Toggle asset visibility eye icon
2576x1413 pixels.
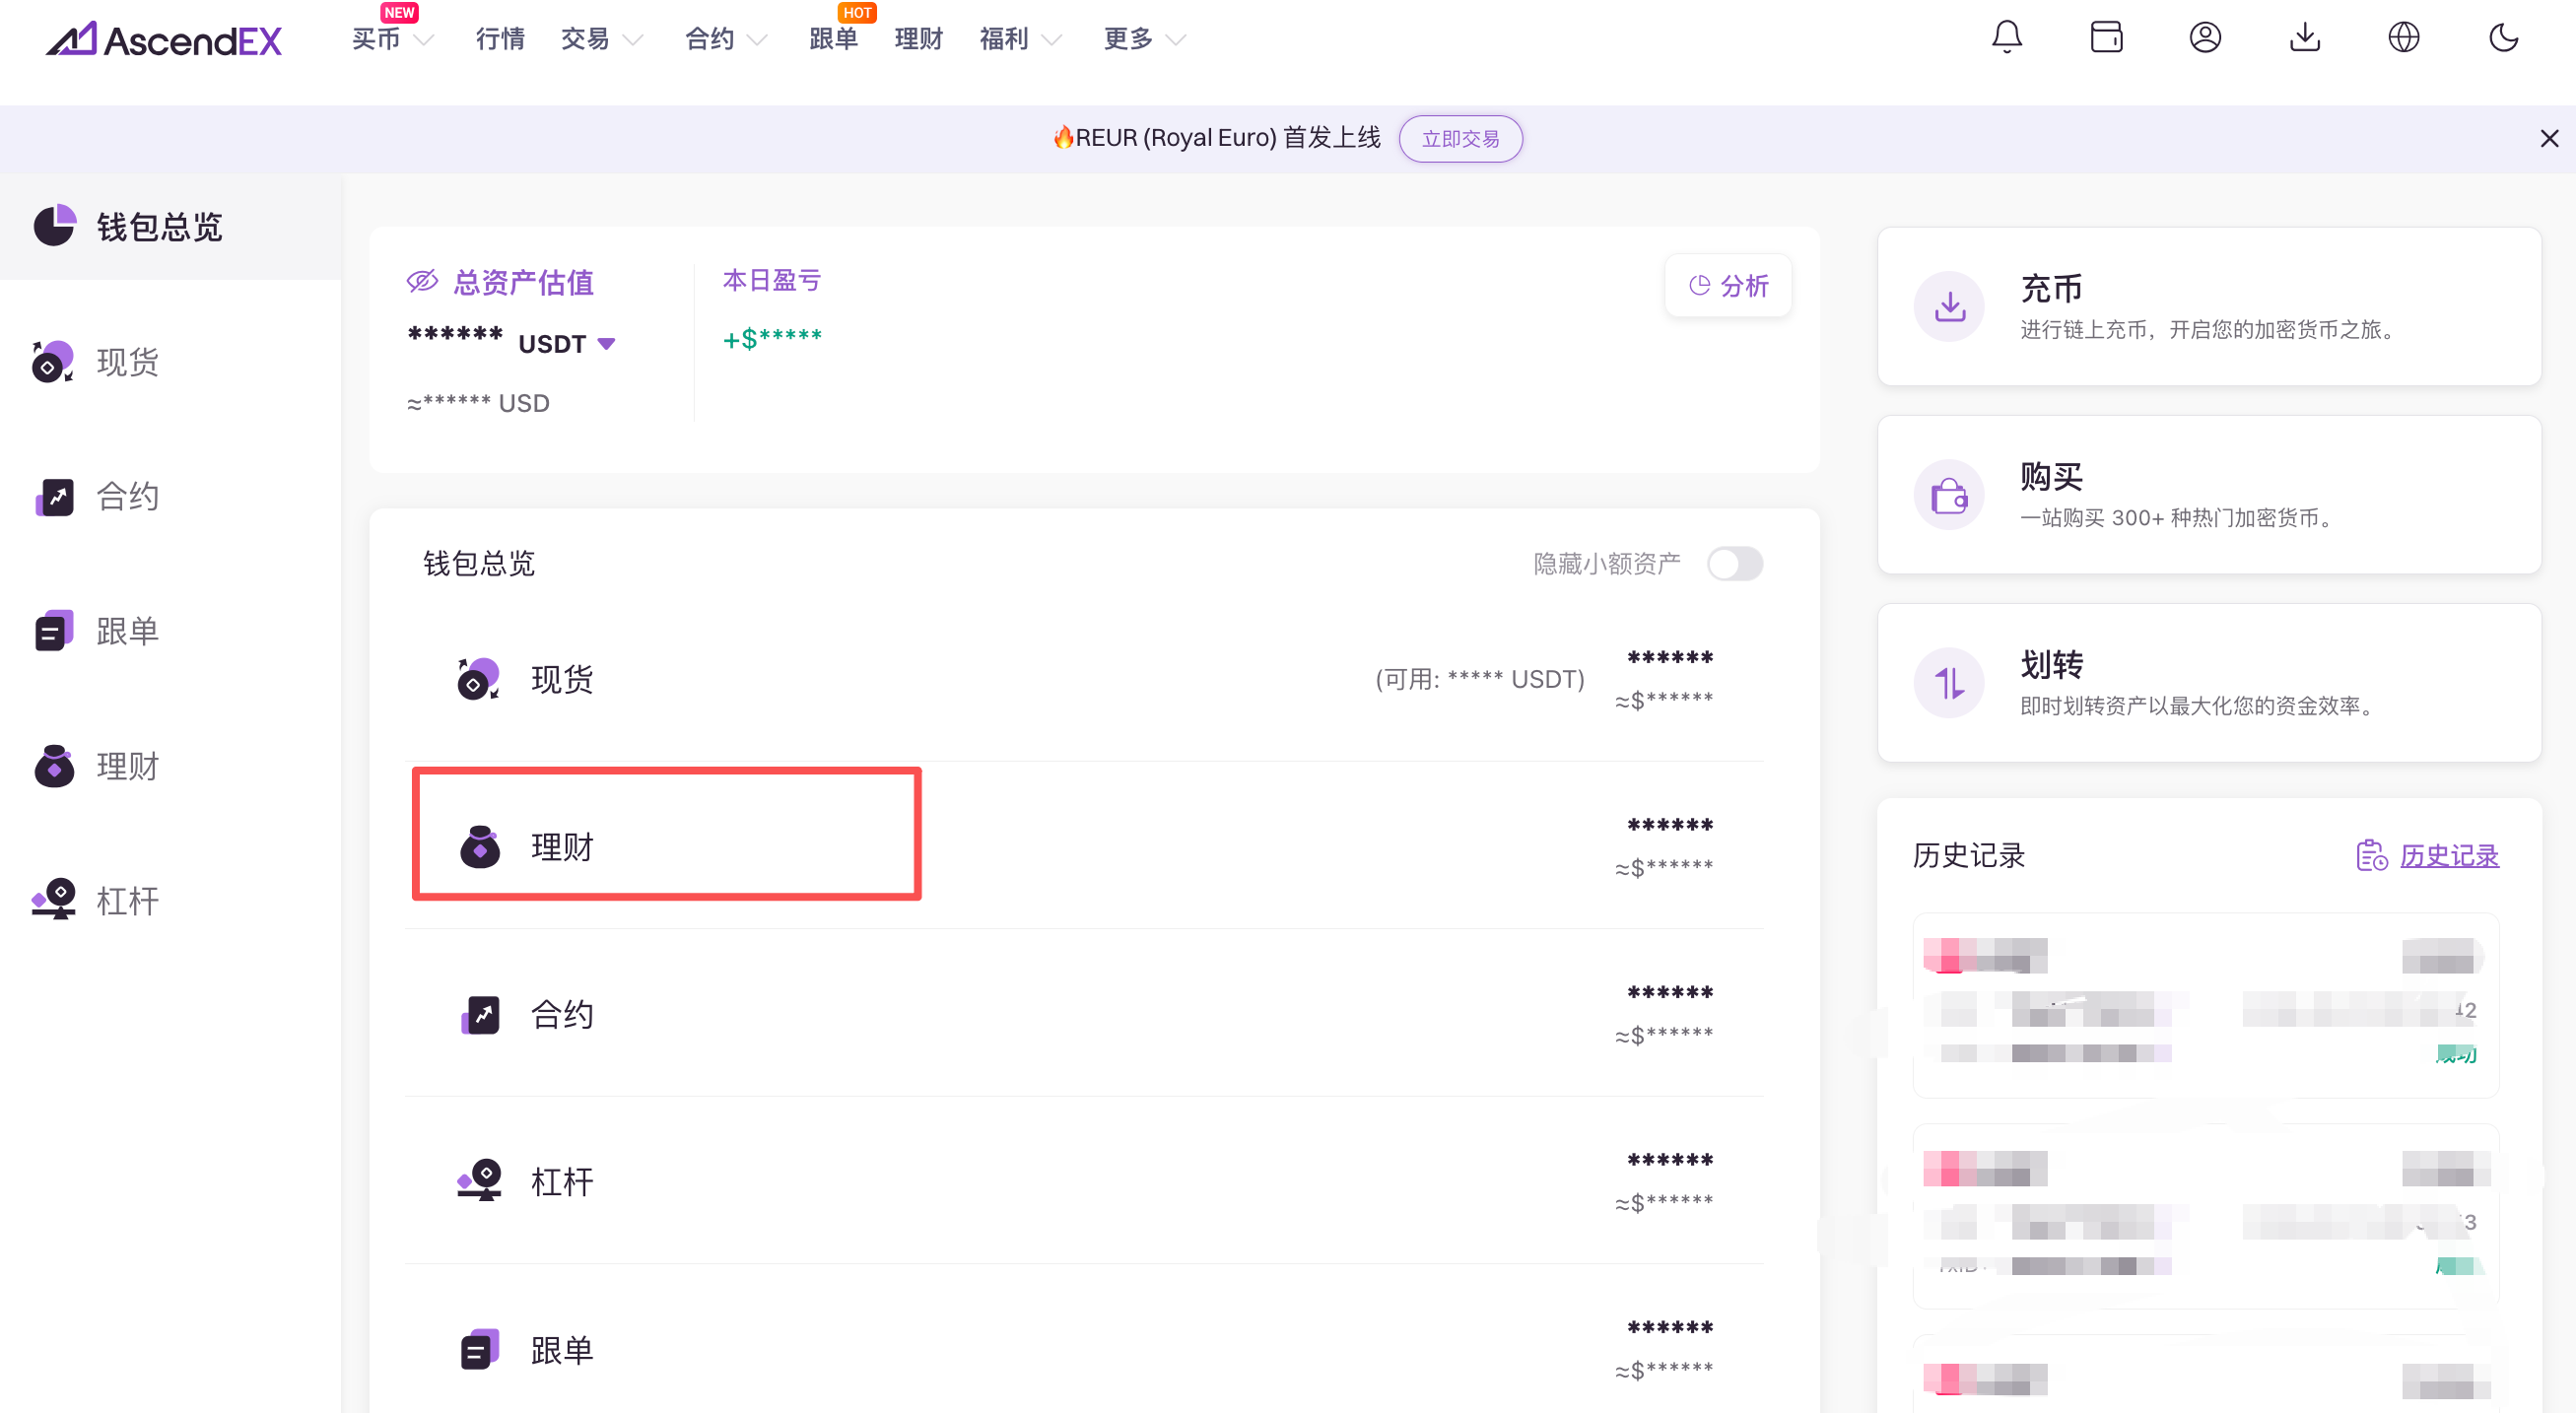422,282
